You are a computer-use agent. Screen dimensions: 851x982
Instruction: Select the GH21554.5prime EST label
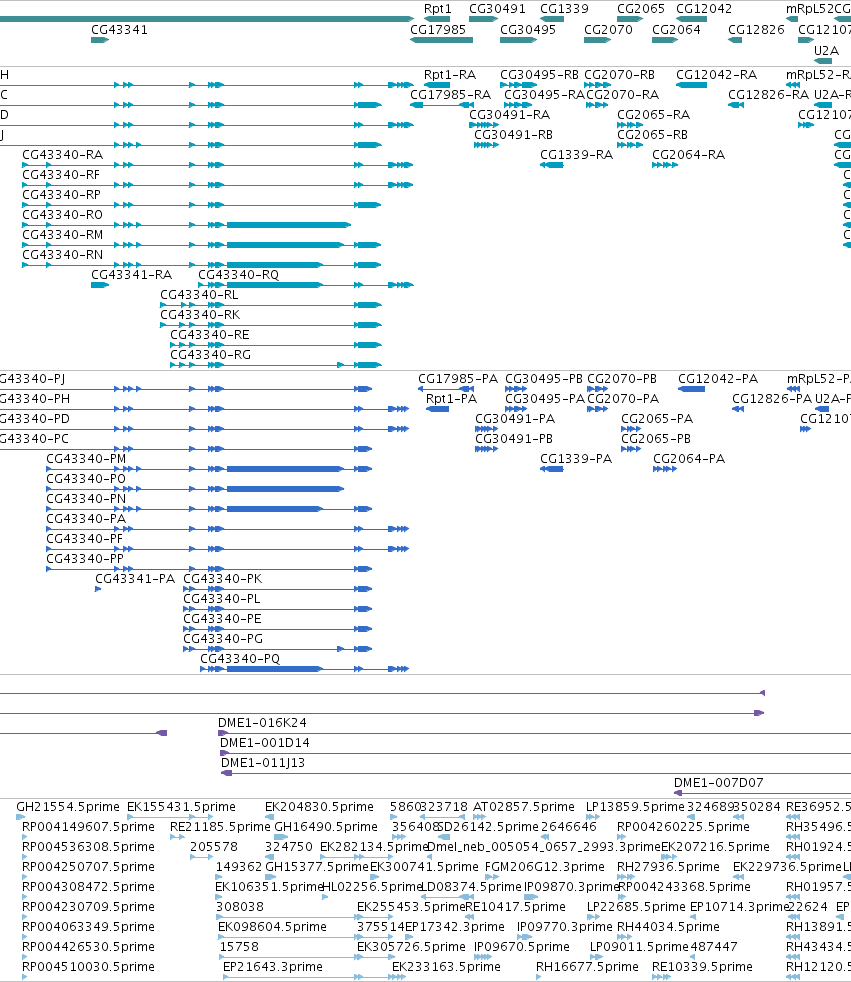[x=68, y=807]
